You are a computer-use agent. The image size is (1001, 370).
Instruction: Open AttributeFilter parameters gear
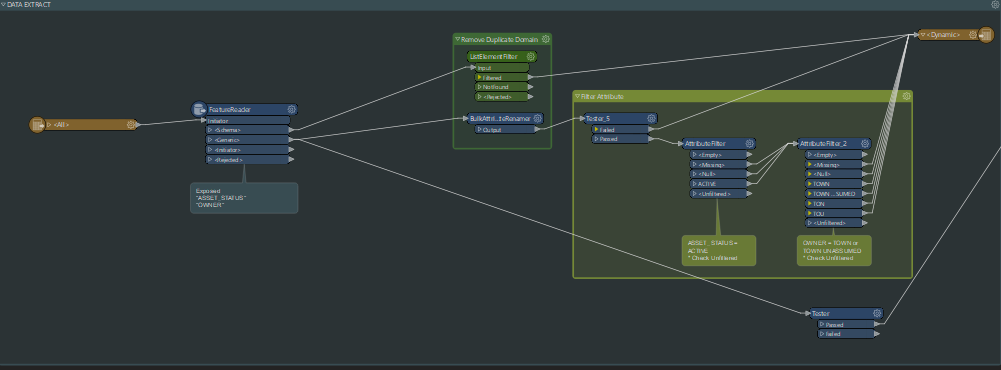(749, 144)
